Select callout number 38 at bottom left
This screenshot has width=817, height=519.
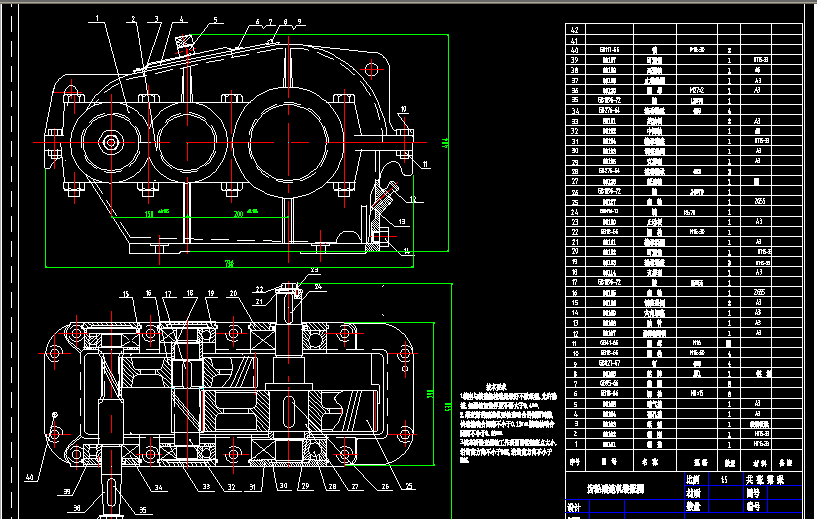(x=77, y=507)
